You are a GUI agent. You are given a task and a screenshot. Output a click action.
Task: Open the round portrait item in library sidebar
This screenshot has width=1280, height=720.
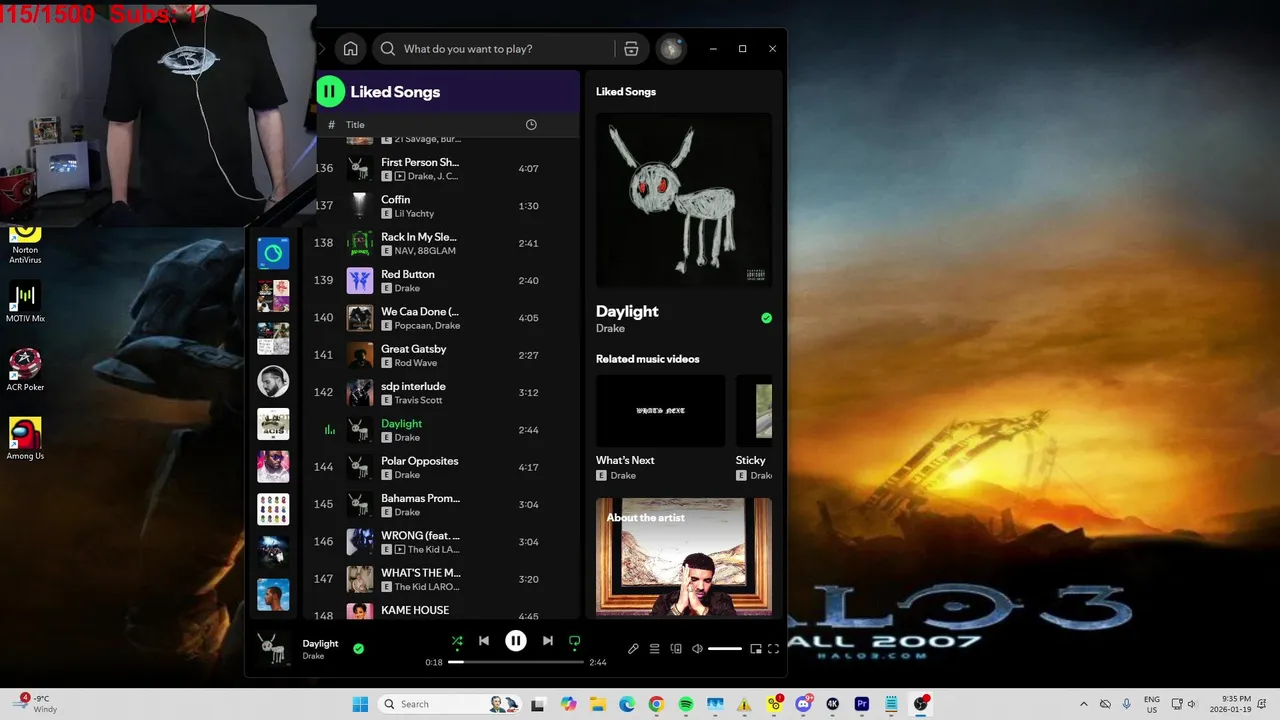[273, 381]
